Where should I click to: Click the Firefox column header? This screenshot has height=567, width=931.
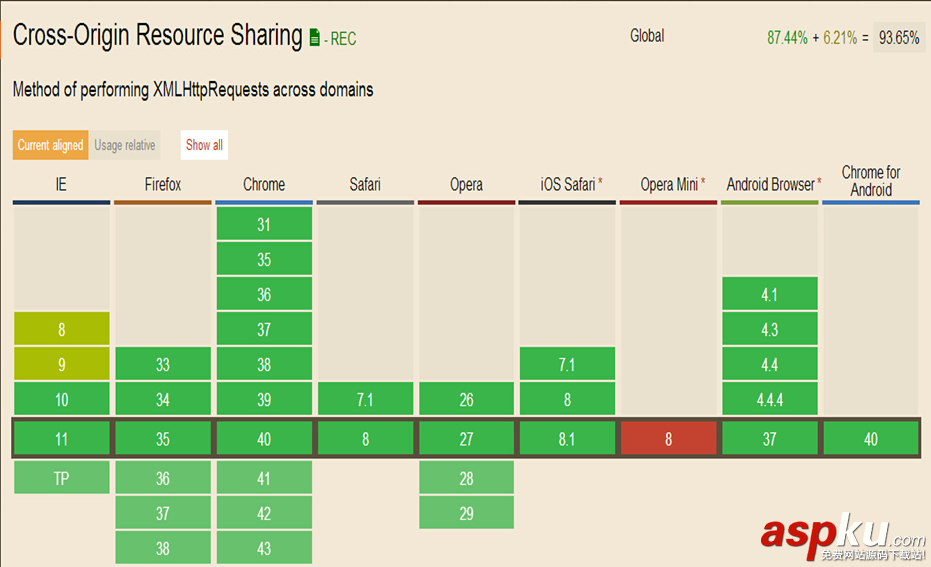[x=163, y=185]
